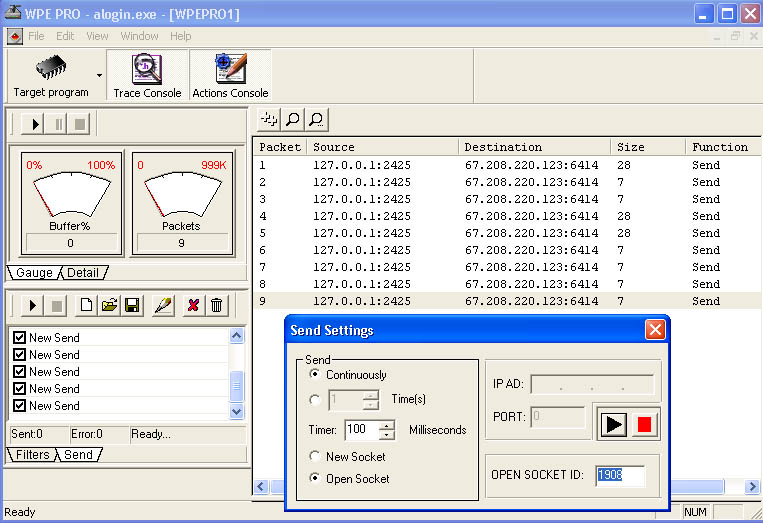The height and width of the screenshot is (523, 763).
Task: Stop packet logging with the top stop button
Action: point(80,125)
